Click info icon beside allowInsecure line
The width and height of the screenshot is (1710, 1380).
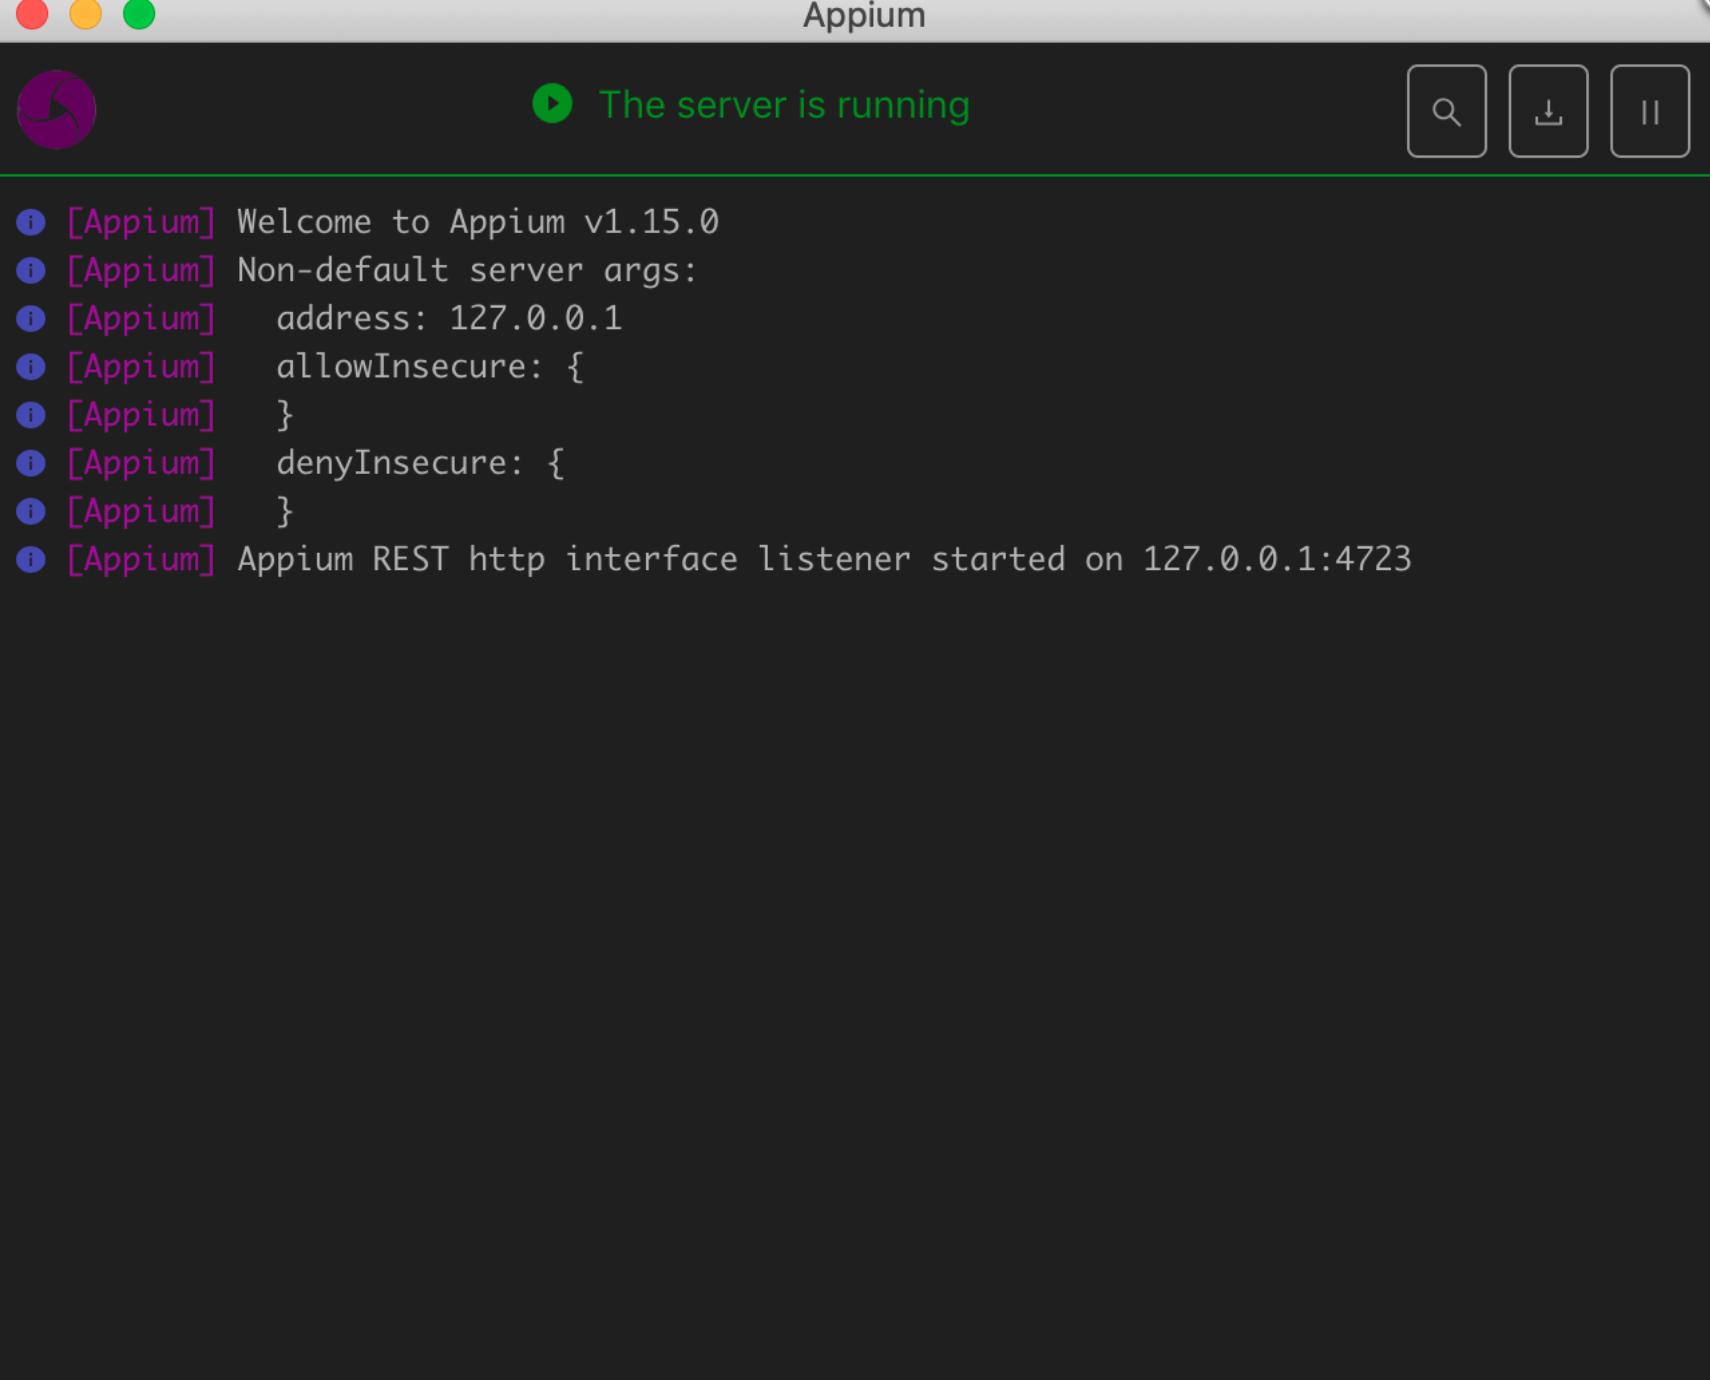coord(31,367)
